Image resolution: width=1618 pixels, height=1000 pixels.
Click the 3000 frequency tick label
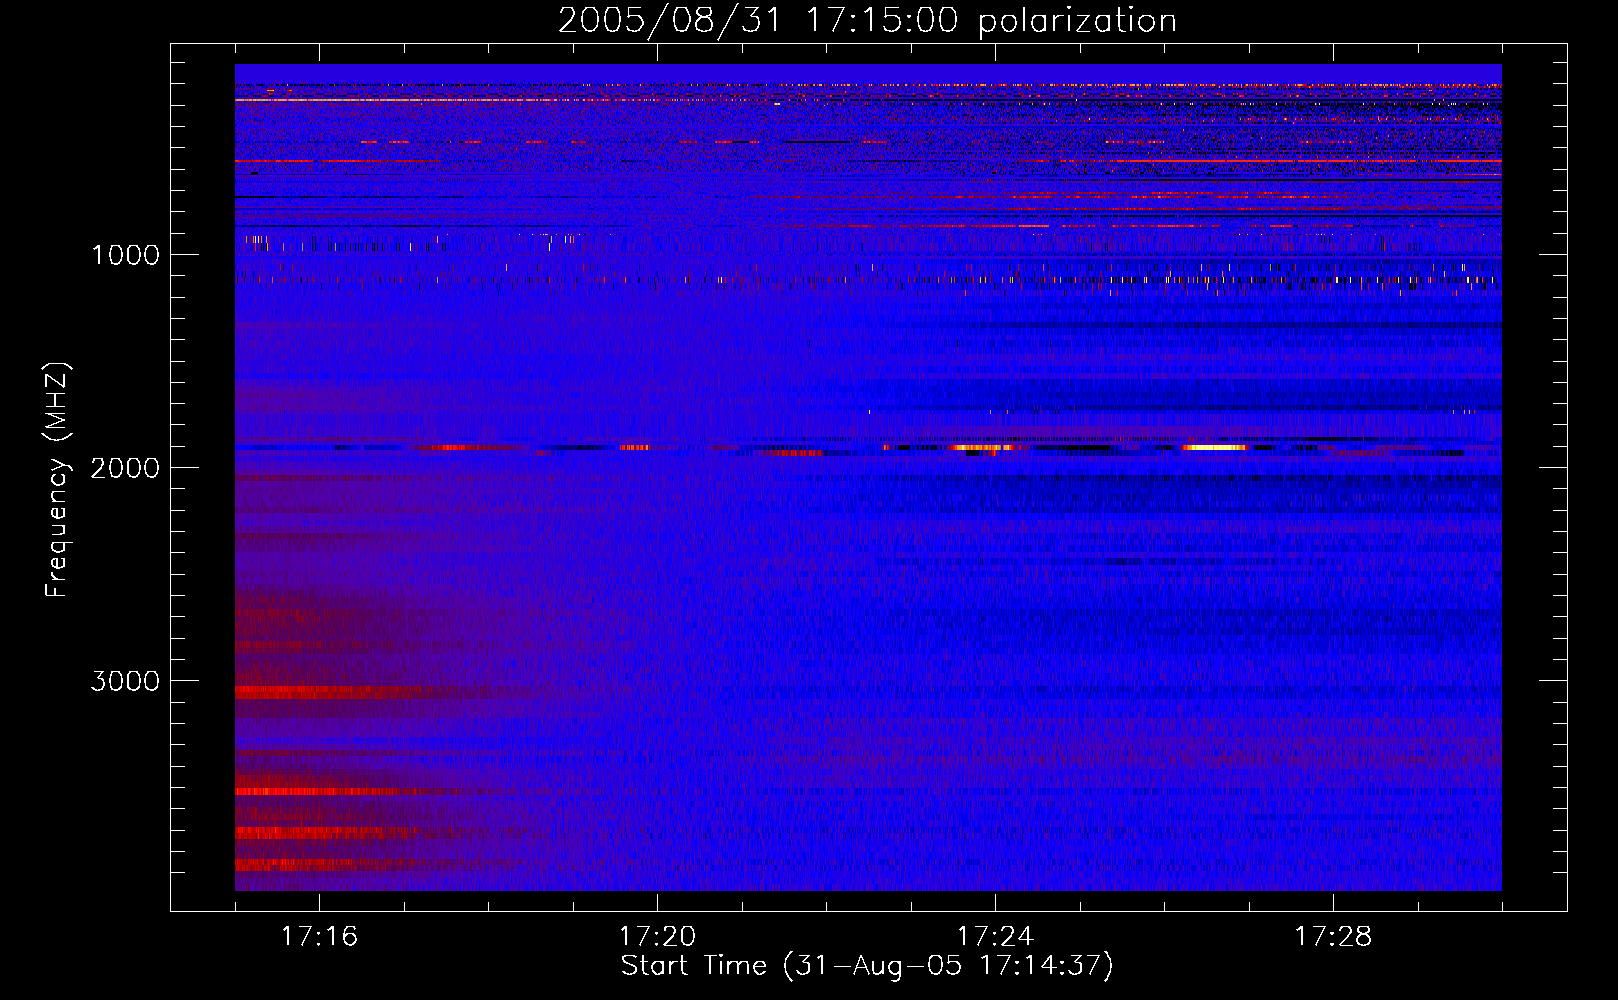(x=125, y=681)
